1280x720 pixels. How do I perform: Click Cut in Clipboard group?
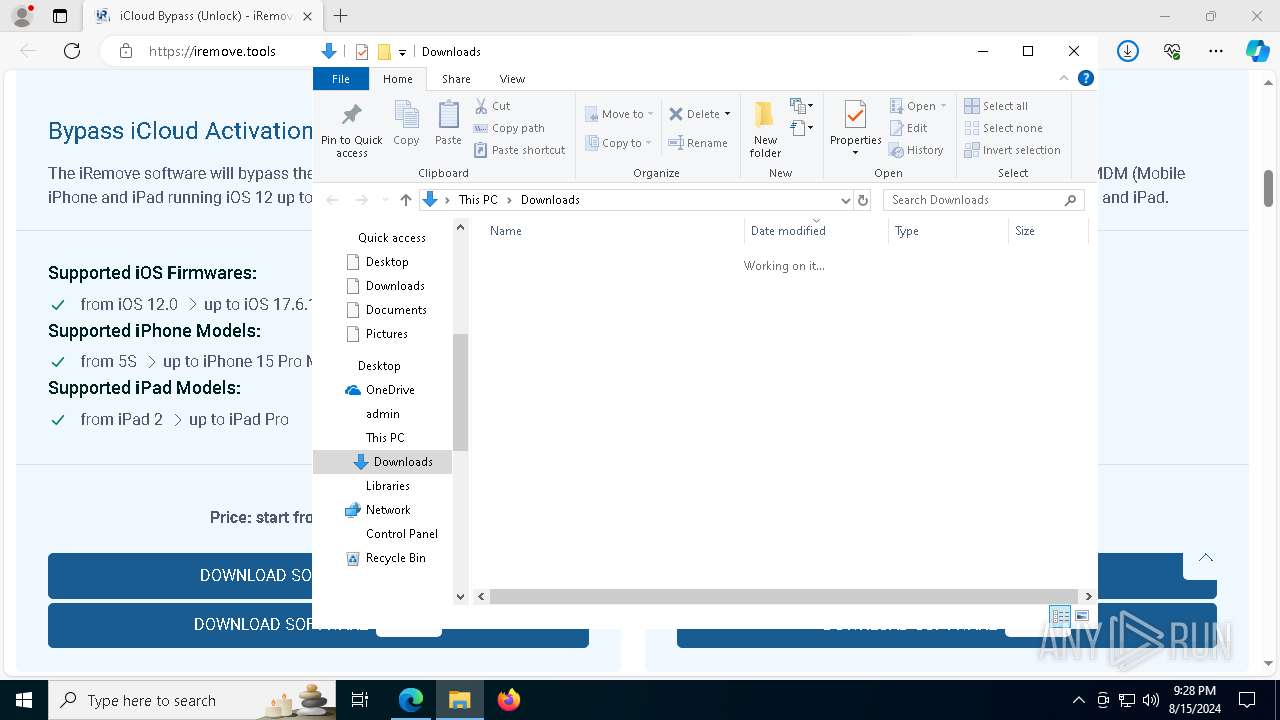pos(492,106)
